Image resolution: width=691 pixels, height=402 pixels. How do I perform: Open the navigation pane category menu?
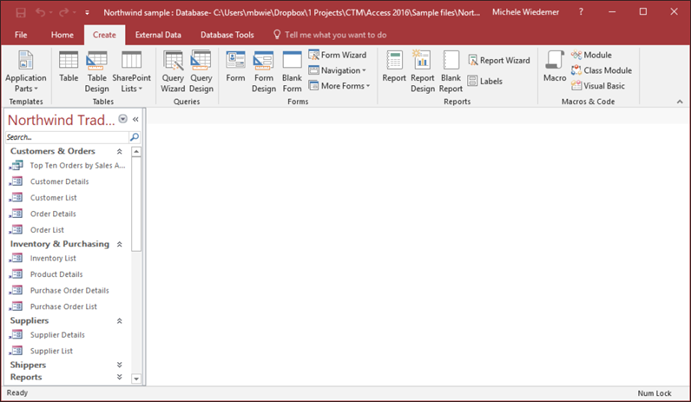[x=123, y=119]
